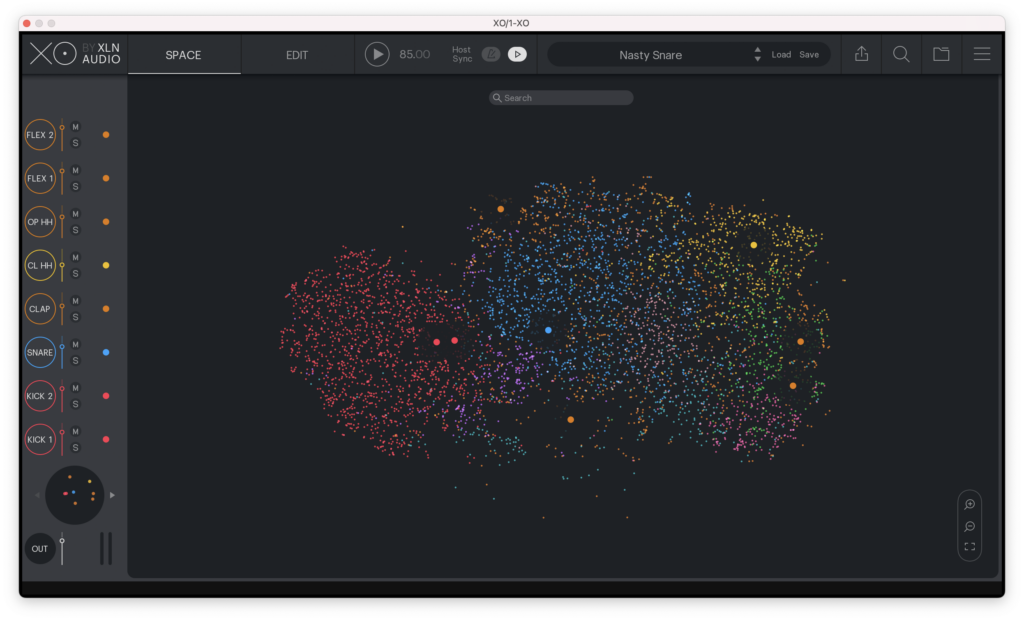Click the mini space map thumbnail
This screenshot has width=1024, height=620.
click(x=74, y=495)
